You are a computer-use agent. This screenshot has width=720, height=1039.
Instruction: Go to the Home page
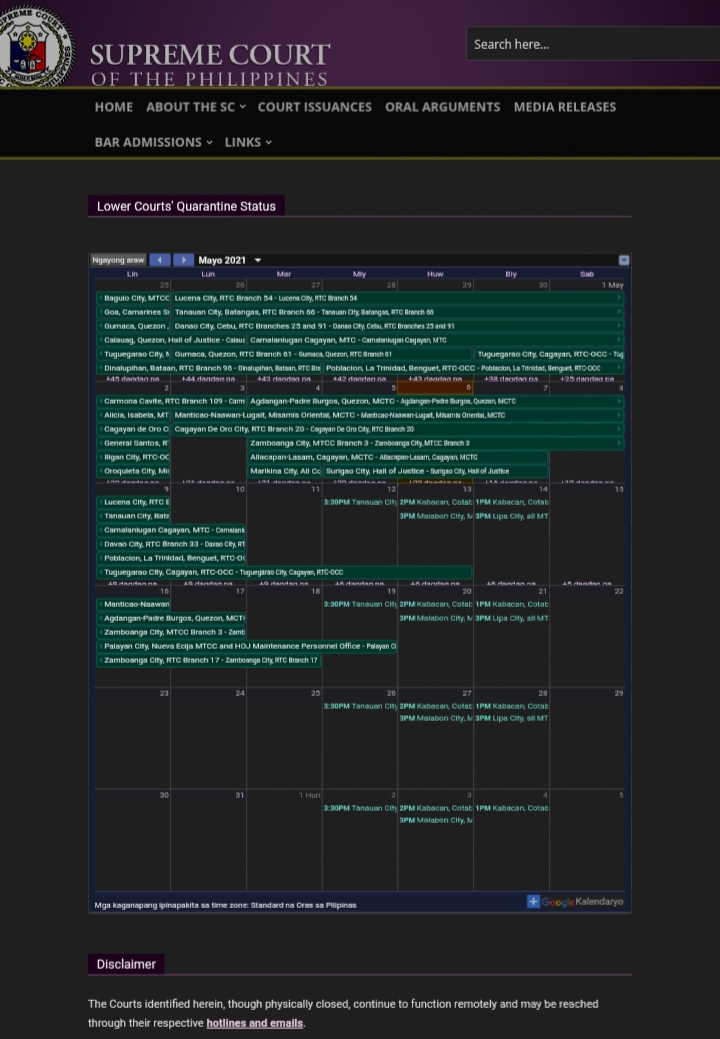(x=113, y=107)
